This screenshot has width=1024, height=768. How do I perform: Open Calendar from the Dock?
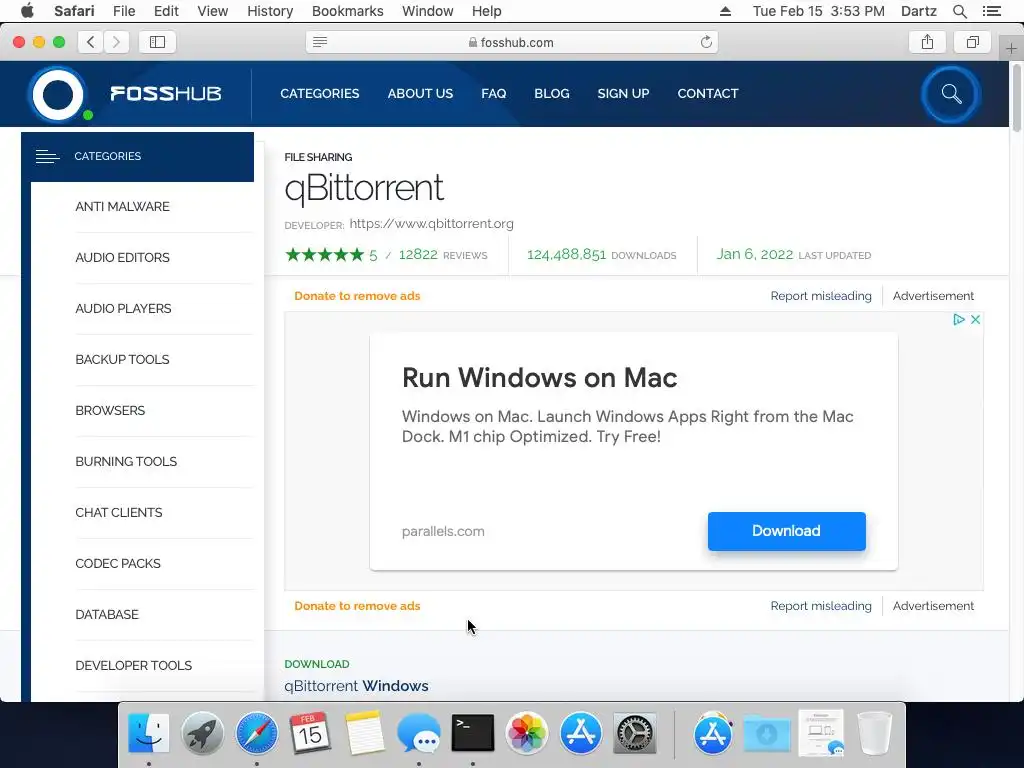click(x=310, y=733)
